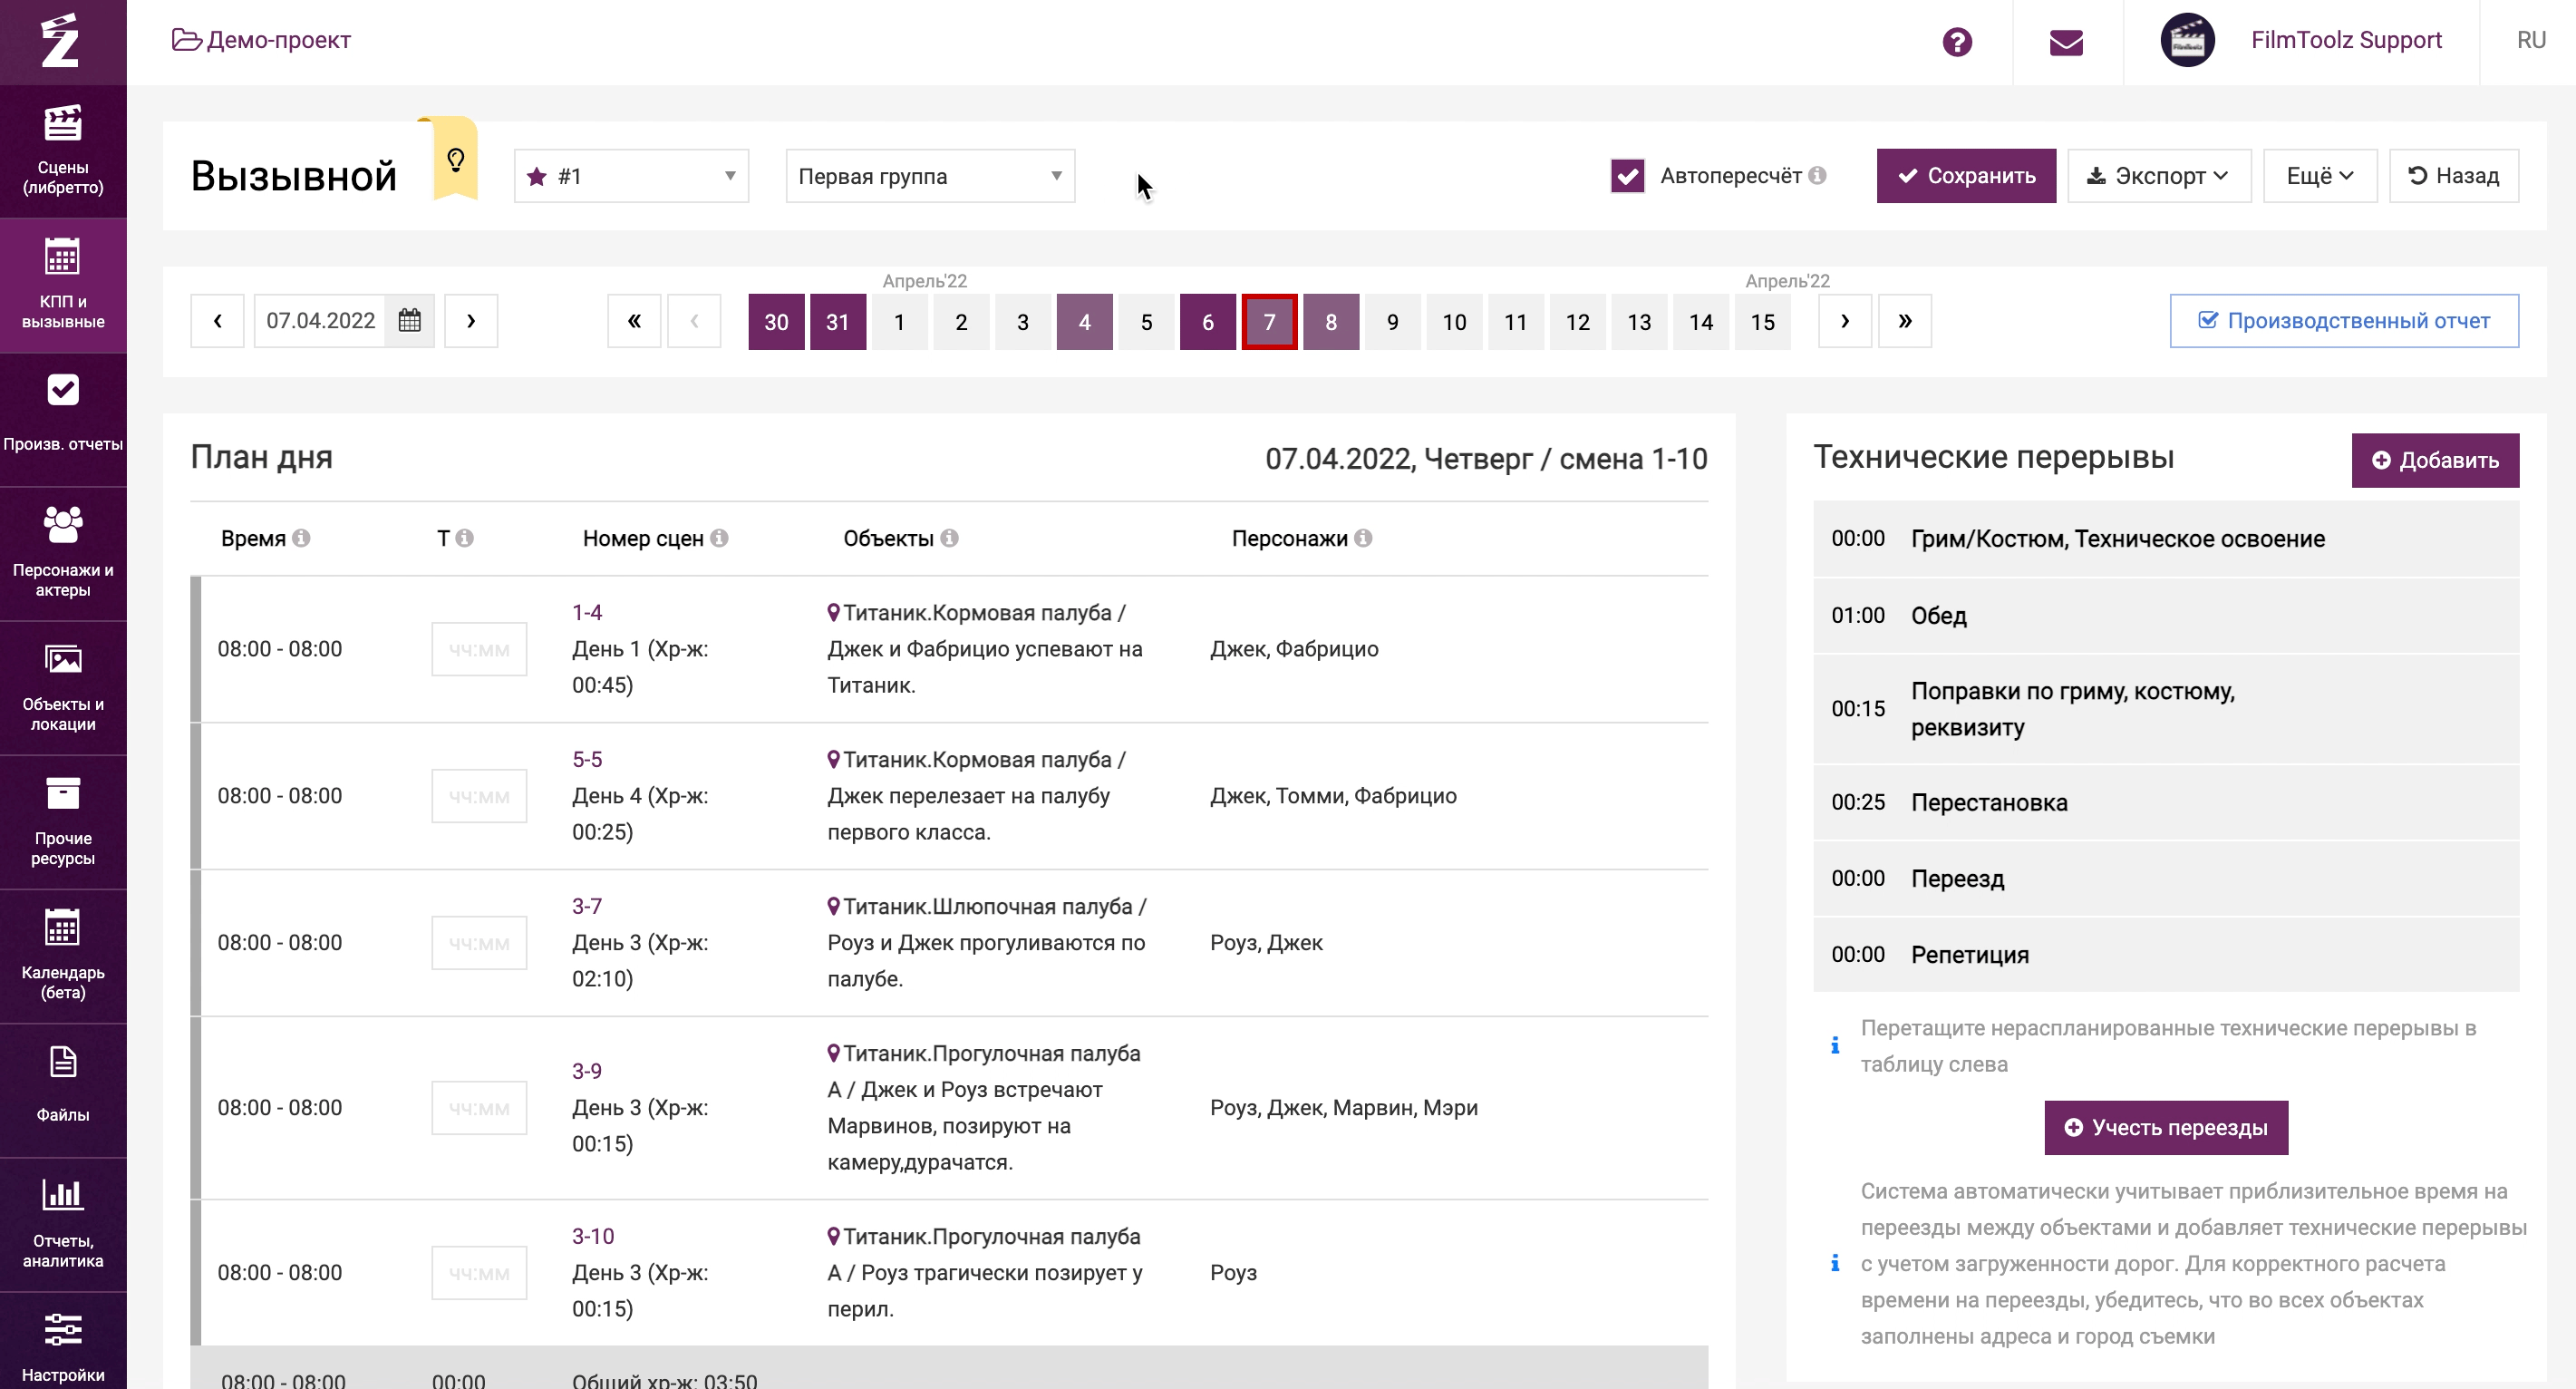
Task: Click the calendar icon beside date field
Action: pos(409,321)
